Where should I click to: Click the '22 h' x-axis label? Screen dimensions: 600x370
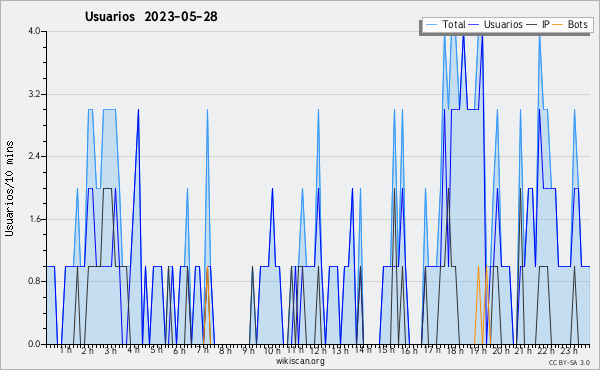(x=546, y=351)
